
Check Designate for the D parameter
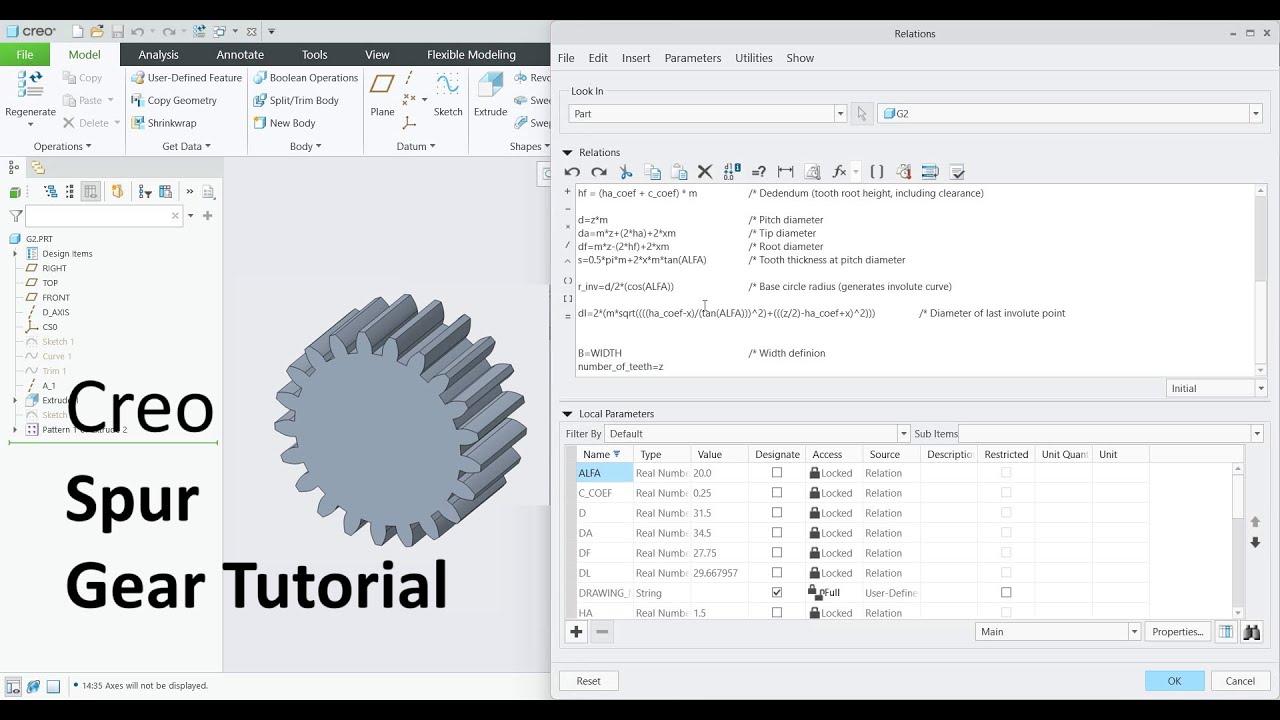[777, 513]
